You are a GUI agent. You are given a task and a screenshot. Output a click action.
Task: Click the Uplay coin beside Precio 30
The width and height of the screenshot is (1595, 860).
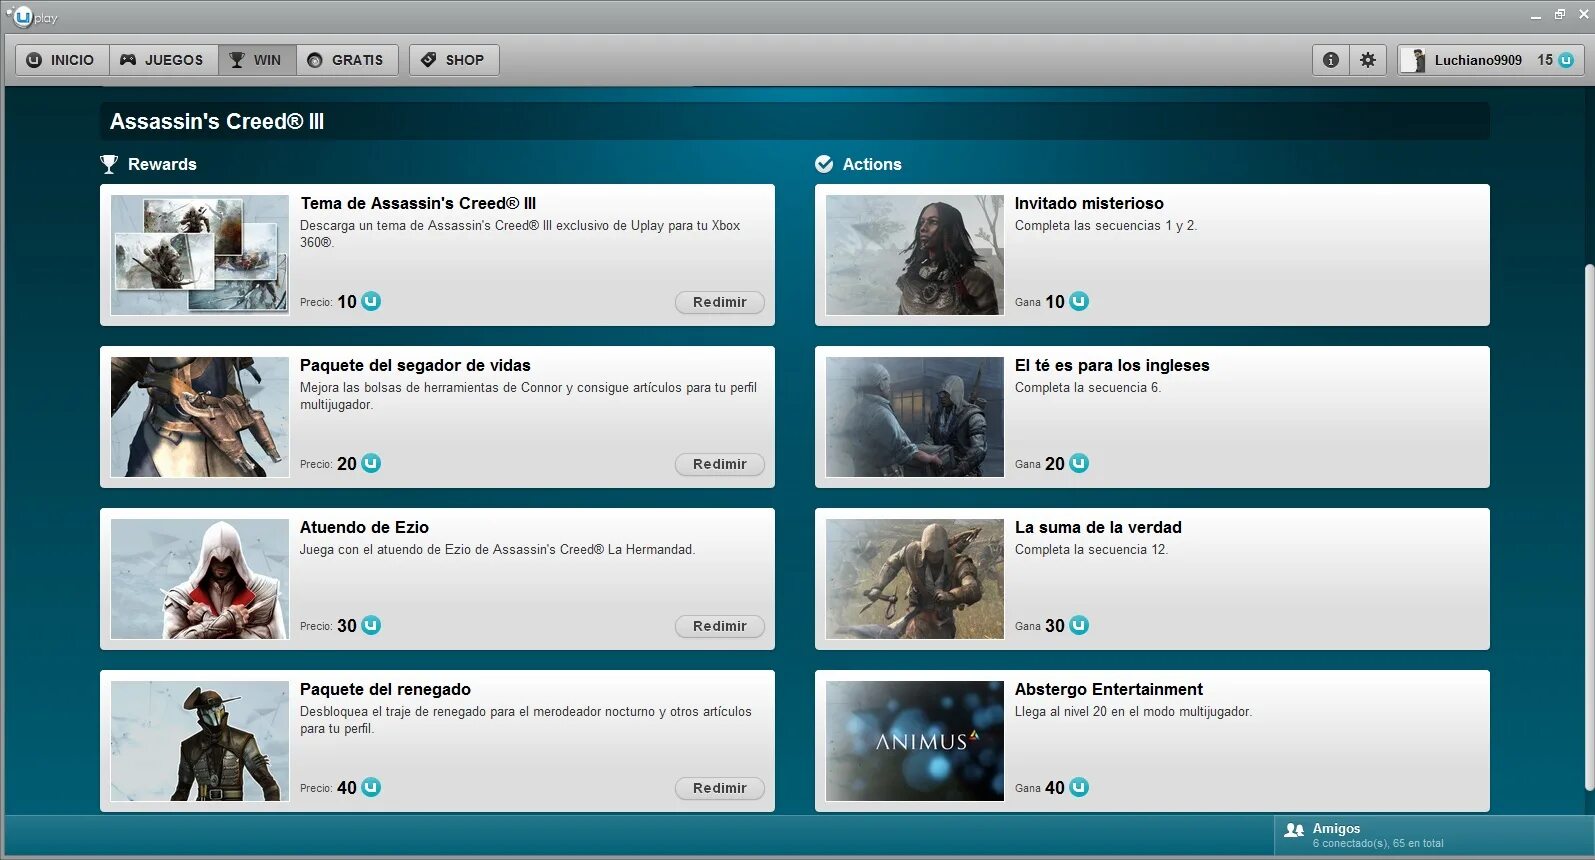[371, 625]
